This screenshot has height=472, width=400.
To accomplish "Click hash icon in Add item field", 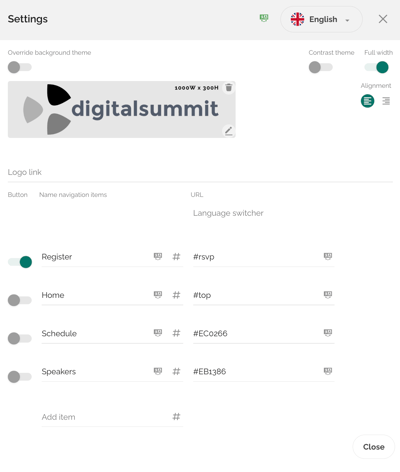I will (176, 416).
